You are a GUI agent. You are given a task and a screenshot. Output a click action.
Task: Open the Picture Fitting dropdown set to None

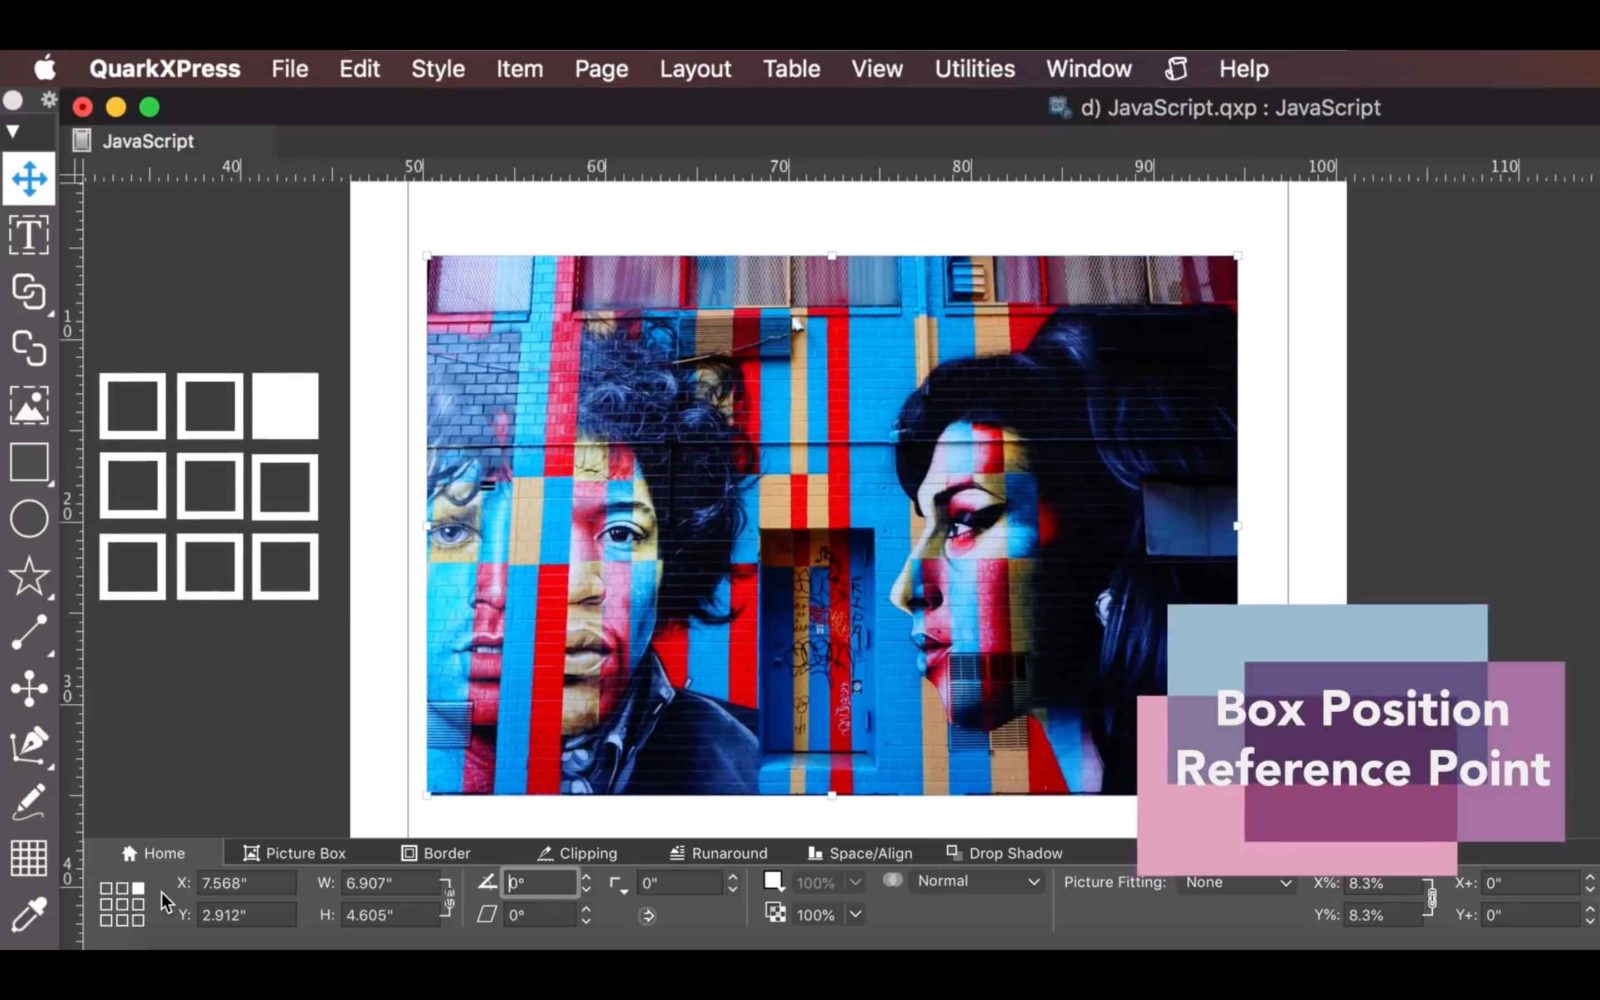click(1237, 882)
